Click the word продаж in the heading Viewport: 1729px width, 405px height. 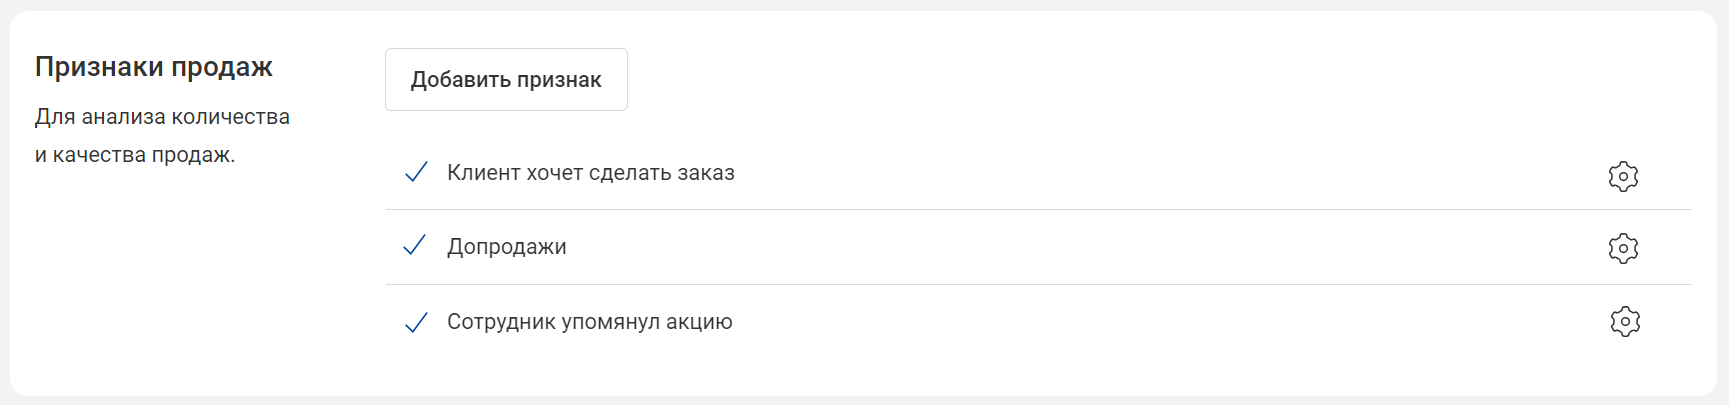[x=222, y=68]
